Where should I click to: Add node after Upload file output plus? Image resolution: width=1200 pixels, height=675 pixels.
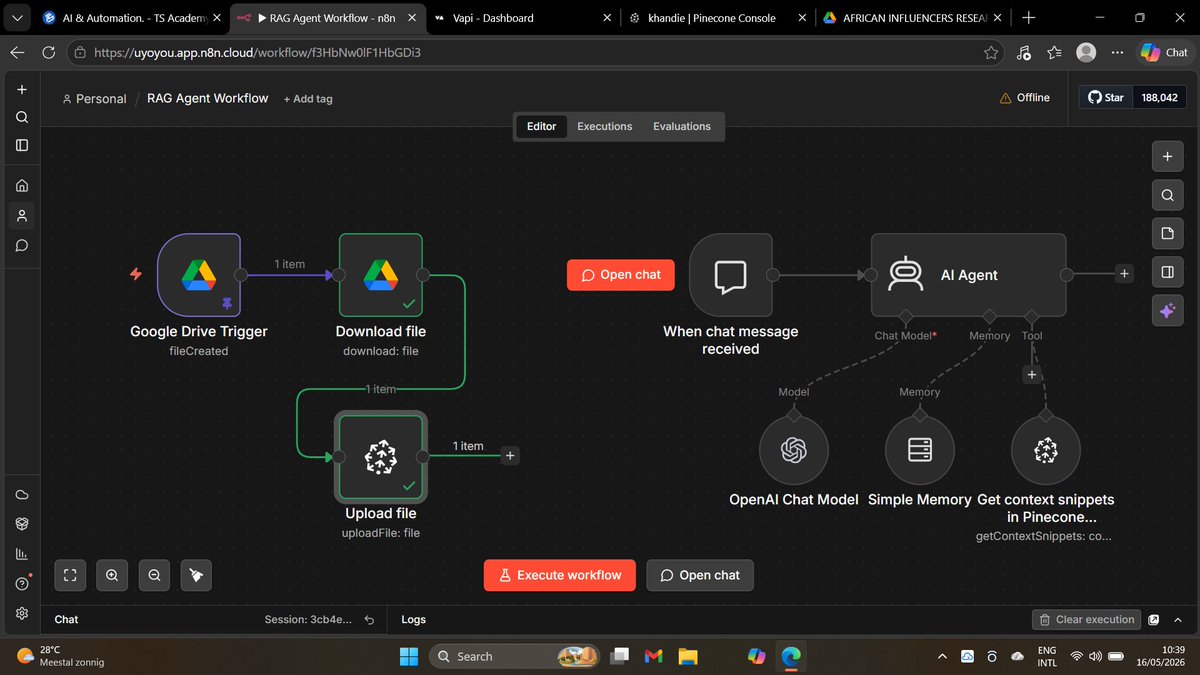pos(510,456)
